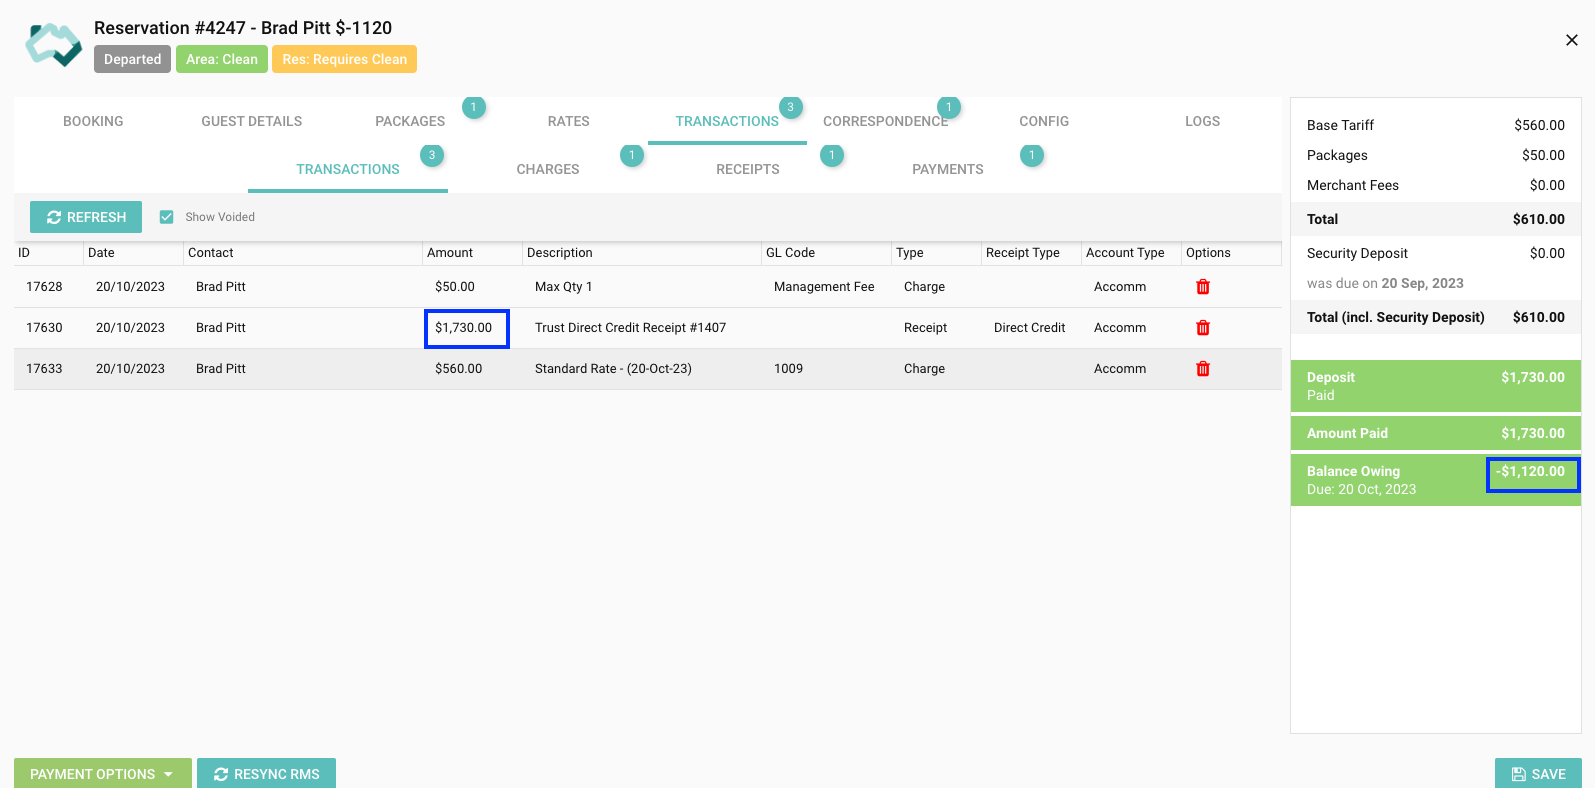Switch to the Rates tab
1595x788 pixels.
(x=568, y=121)
